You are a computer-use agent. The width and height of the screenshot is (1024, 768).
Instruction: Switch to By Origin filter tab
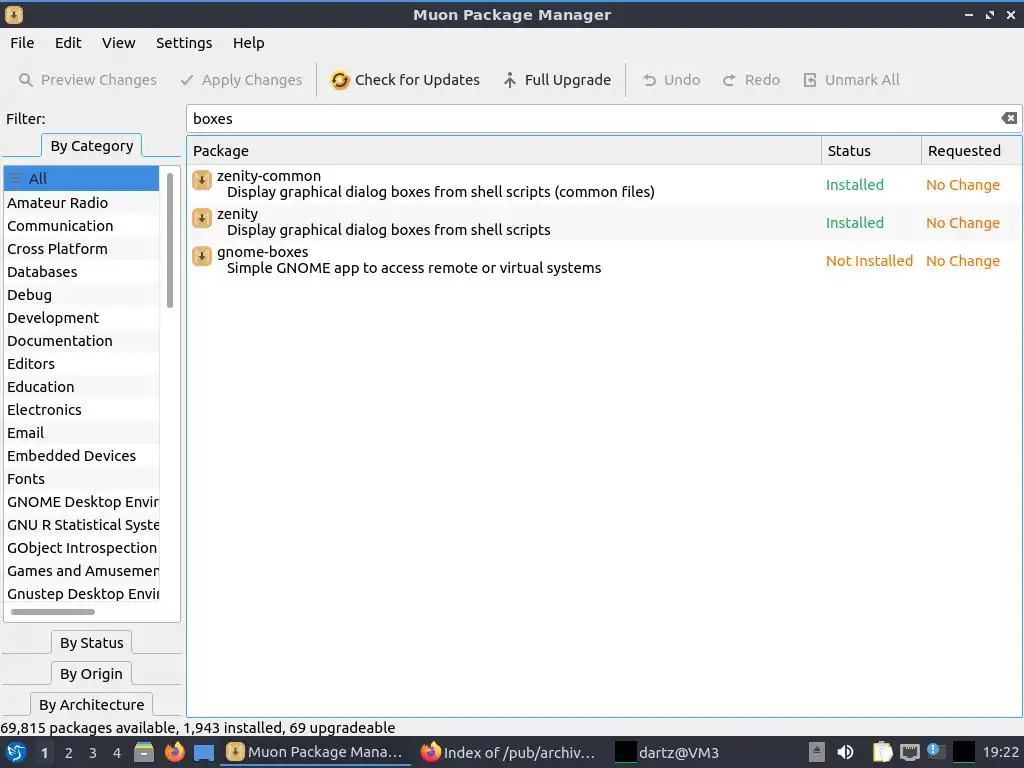tap(91, 674)
